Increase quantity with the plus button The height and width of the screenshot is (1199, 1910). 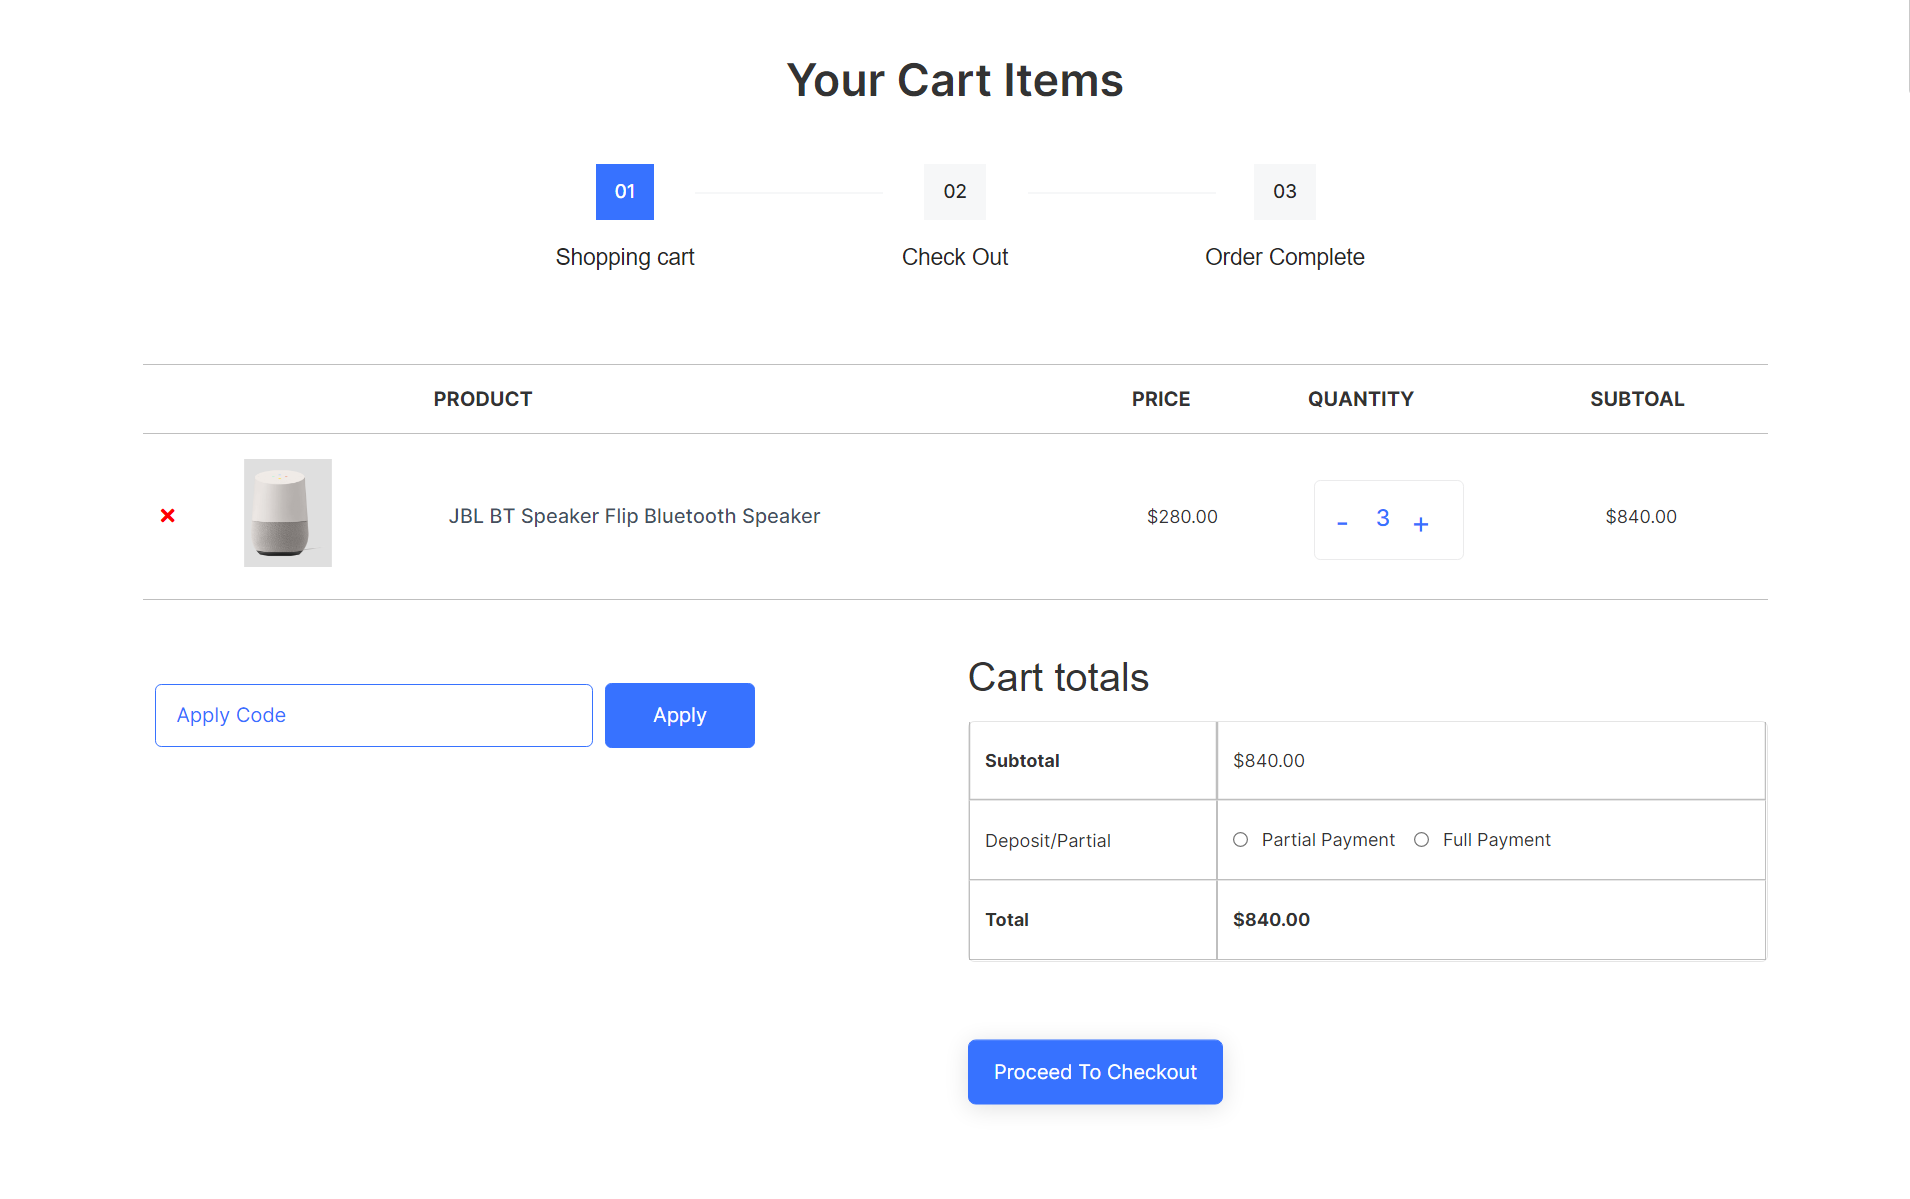pyautogui.click(x=1421, y=524)
